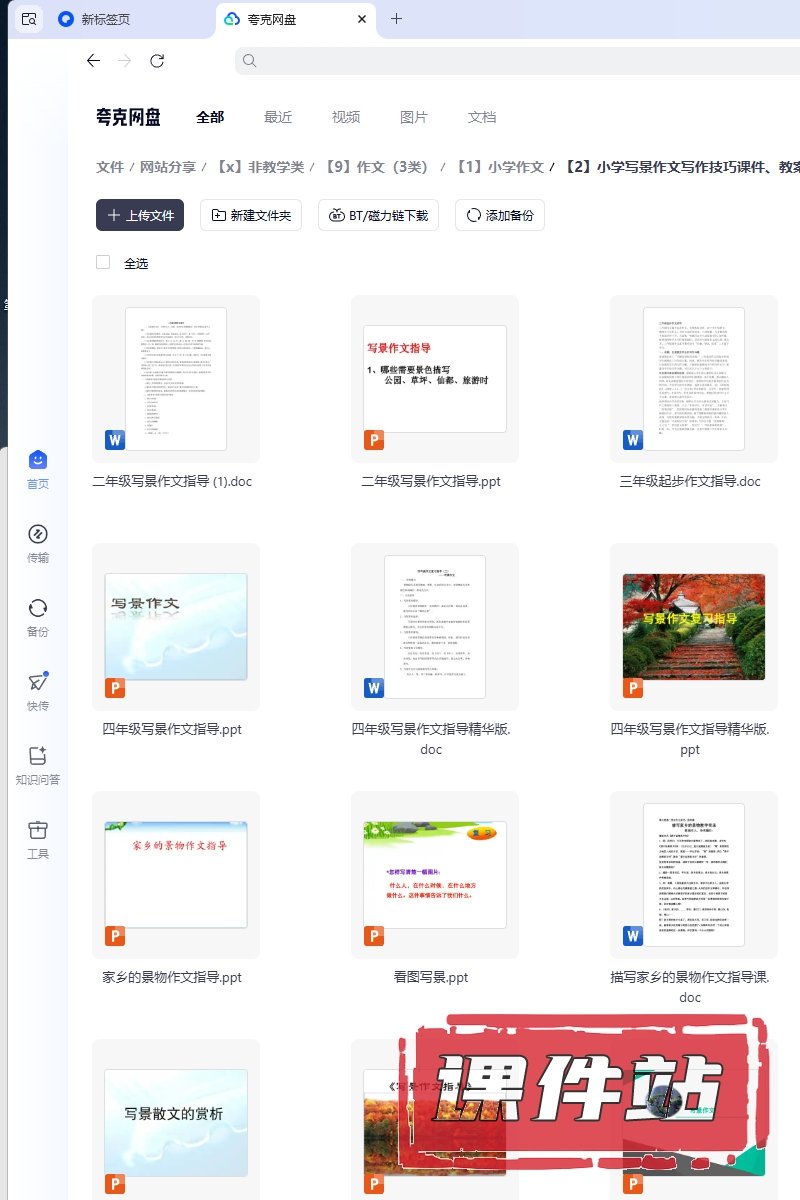
Task: Click the 快传 quick send icon
Action: [x=37, y=683]
